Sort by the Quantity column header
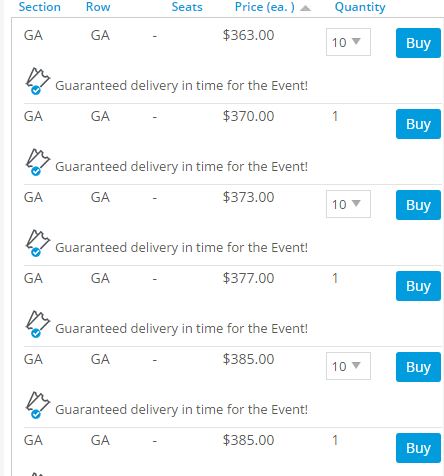The height and width of the screenshot is (476, 444). click(360, 7)
